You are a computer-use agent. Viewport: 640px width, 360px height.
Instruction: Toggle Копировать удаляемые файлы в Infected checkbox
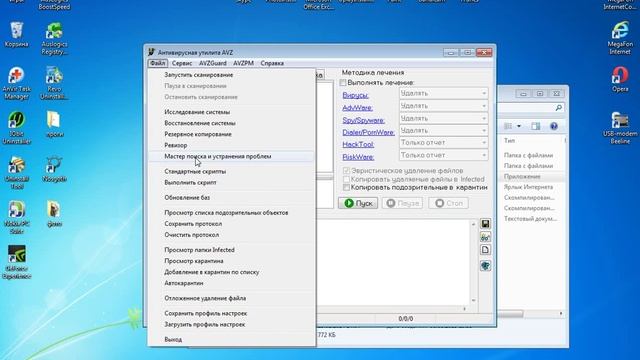click(347, 179)
